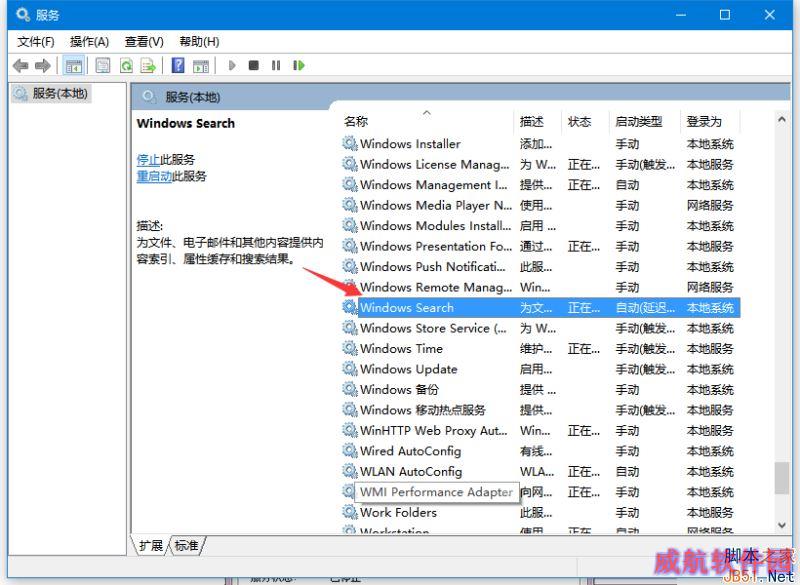Click the Pause service button

coord(276,65)
